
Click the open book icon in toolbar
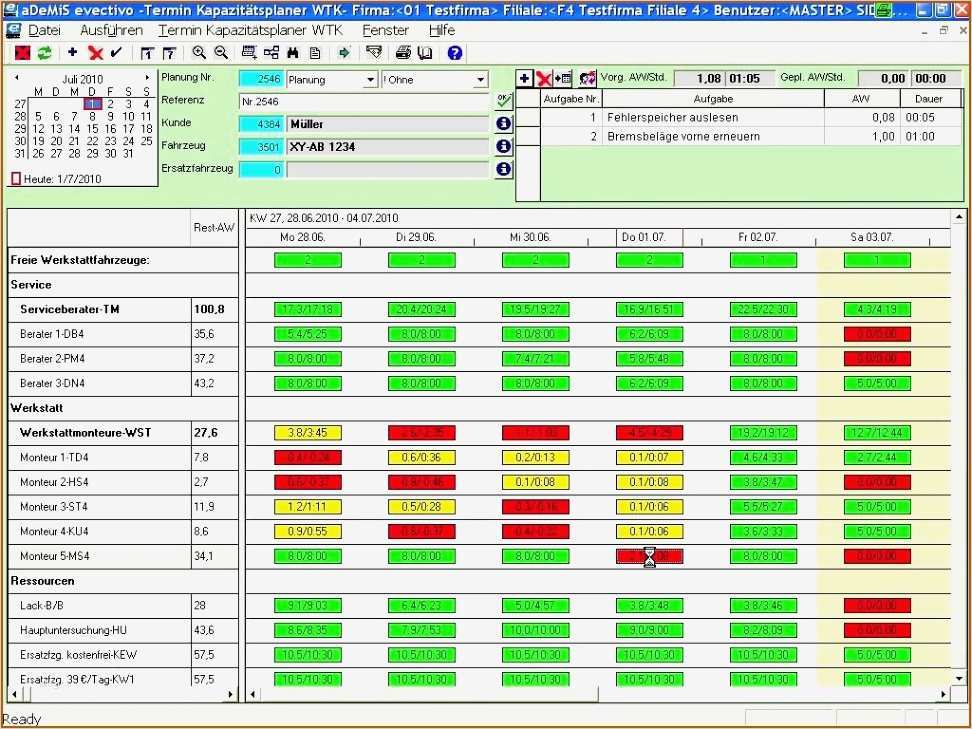[x=425, y=53]
